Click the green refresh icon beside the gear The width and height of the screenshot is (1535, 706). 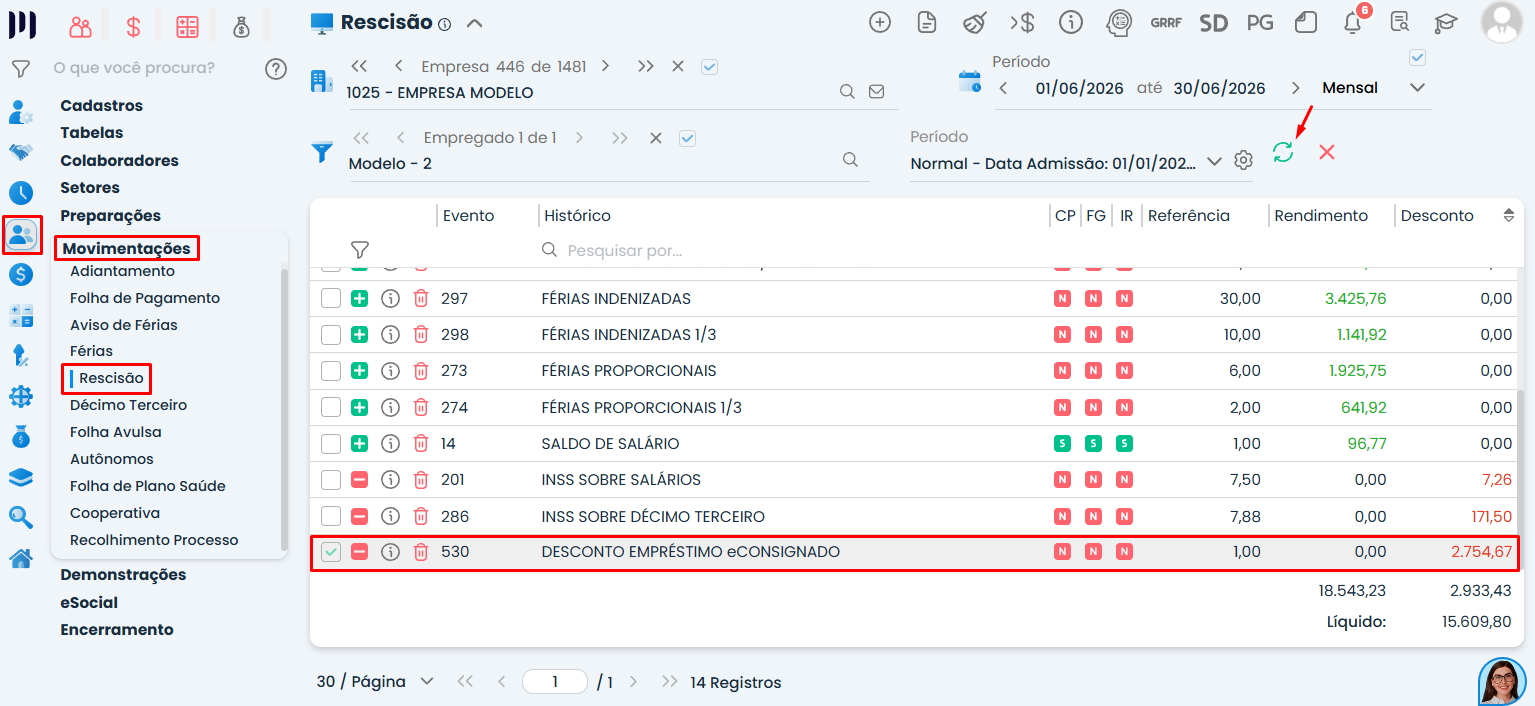click(x=1283, y=152)
